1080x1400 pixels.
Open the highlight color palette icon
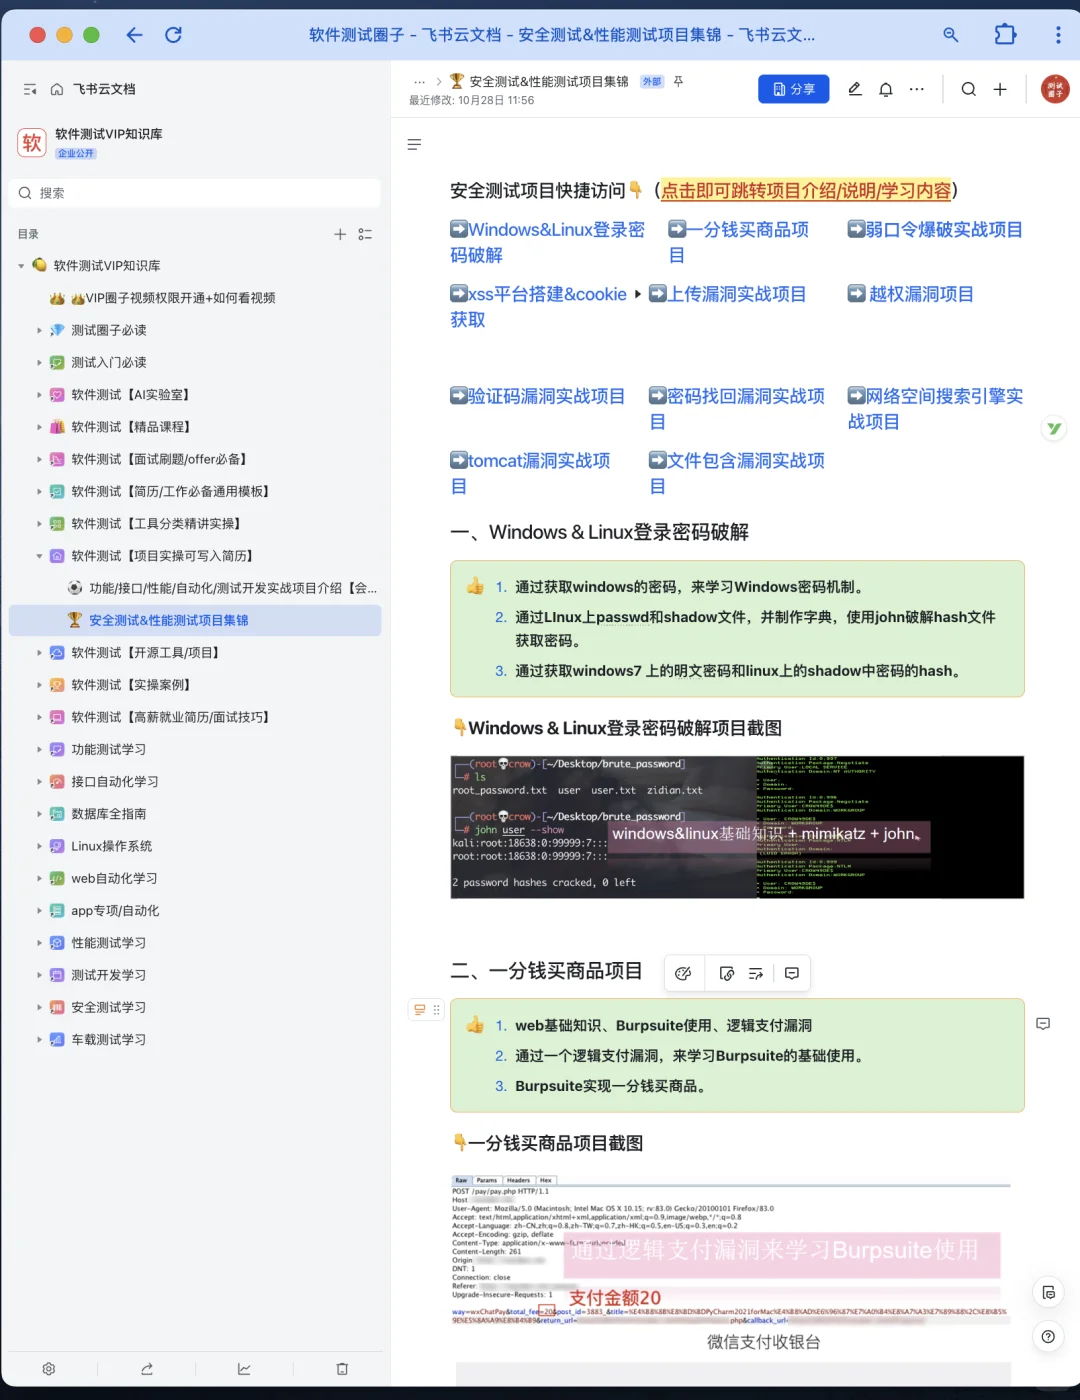pyautogui.click(x=684, y=972)
